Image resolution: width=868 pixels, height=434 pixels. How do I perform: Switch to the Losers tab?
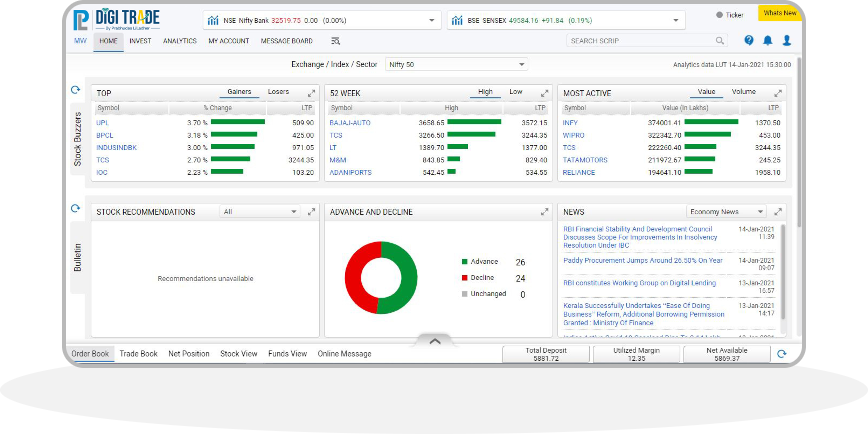tap(278, 92)
